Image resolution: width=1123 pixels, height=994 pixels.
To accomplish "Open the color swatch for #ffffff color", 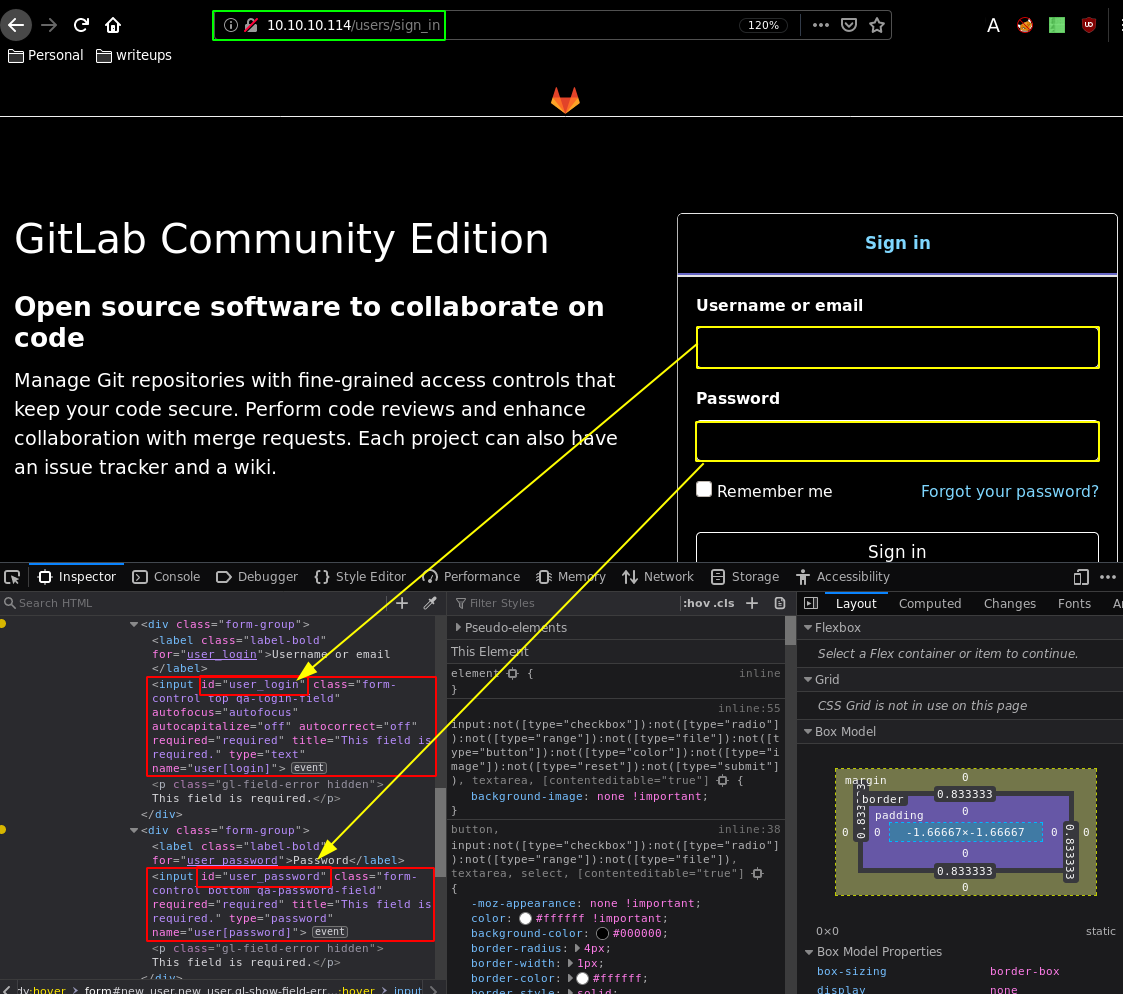I will pyautogui.click(x=525, y=918).
